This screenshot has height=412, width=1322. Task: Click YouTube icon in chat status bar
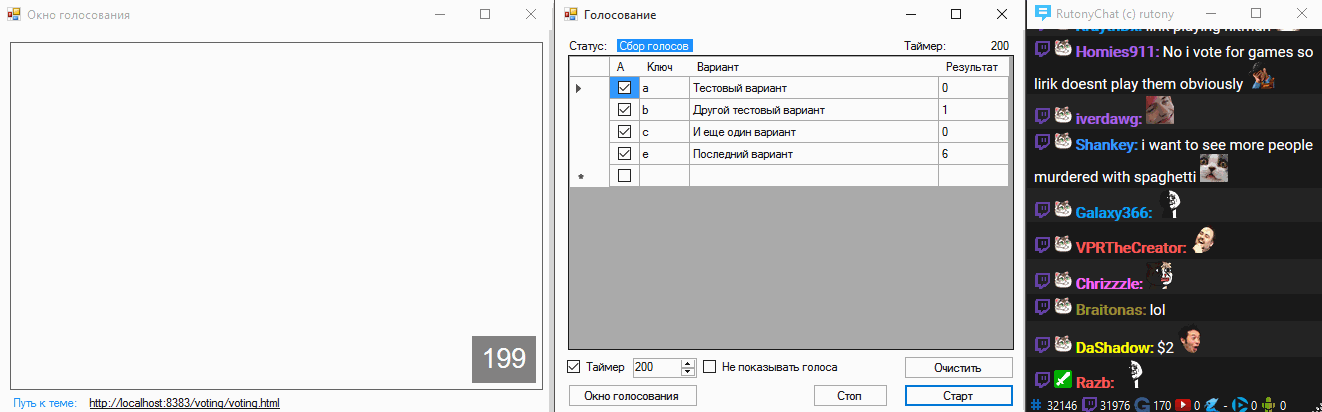(1184, 404)
